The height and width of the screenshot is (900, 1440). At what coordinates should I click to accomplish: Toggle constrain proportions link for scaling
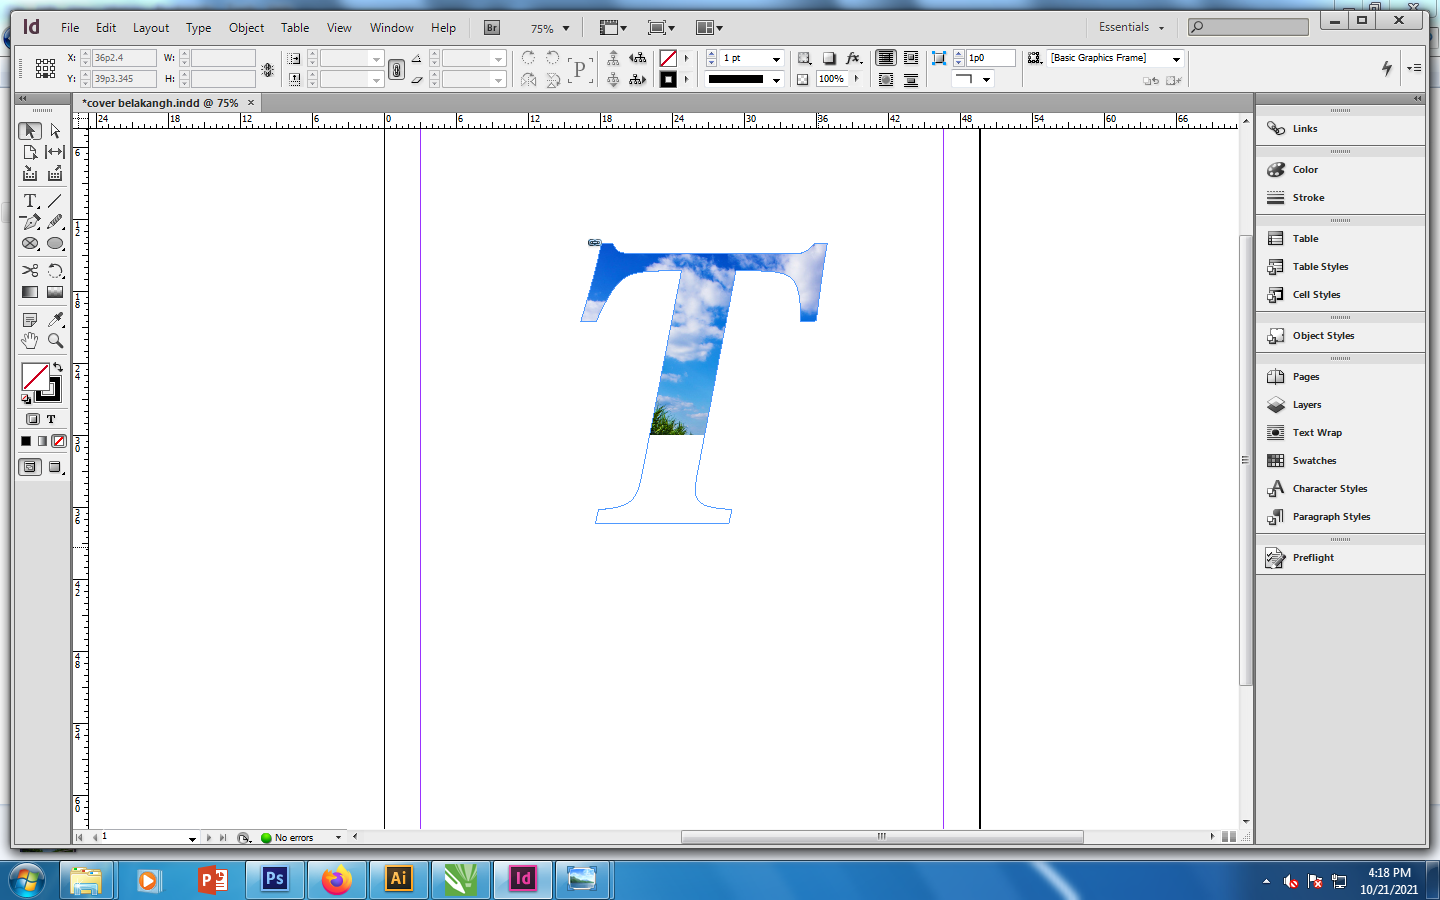(x=397, y=69)
